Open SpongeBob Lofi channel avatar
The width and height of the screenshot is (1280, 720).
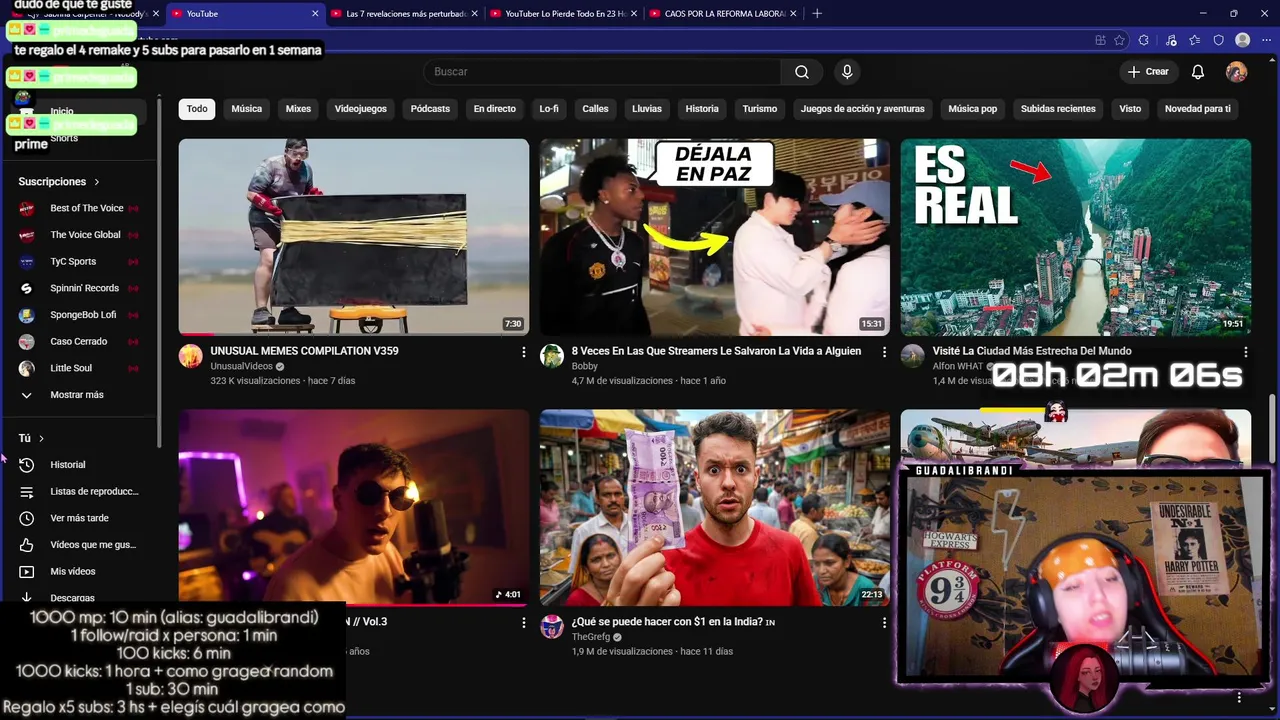[x=27, y=315]
